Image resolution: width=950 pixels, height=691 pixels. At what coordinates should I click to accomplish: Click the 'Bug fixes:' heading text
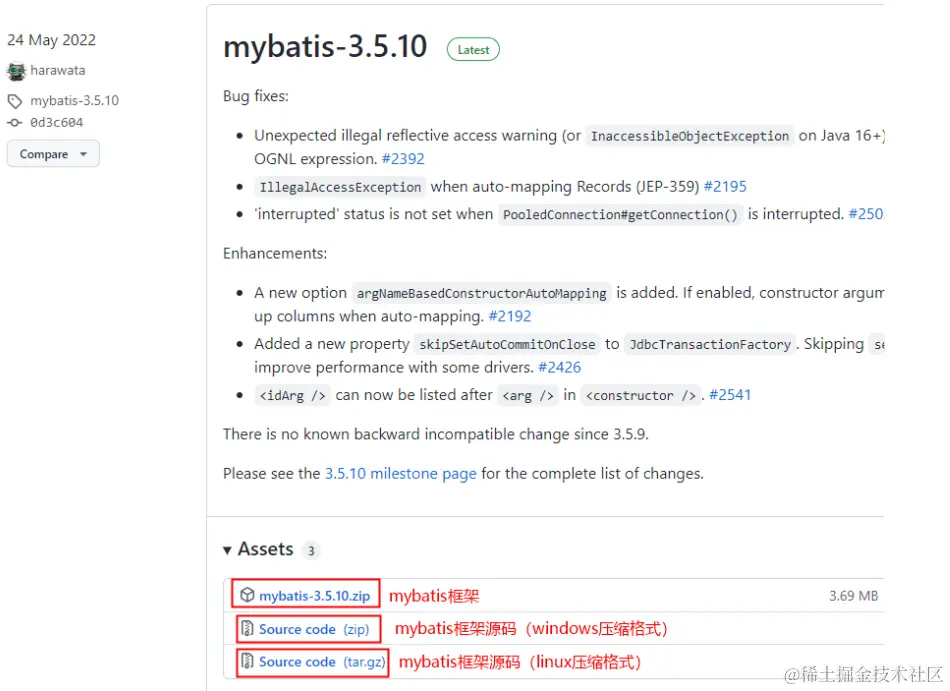(256, 96)
